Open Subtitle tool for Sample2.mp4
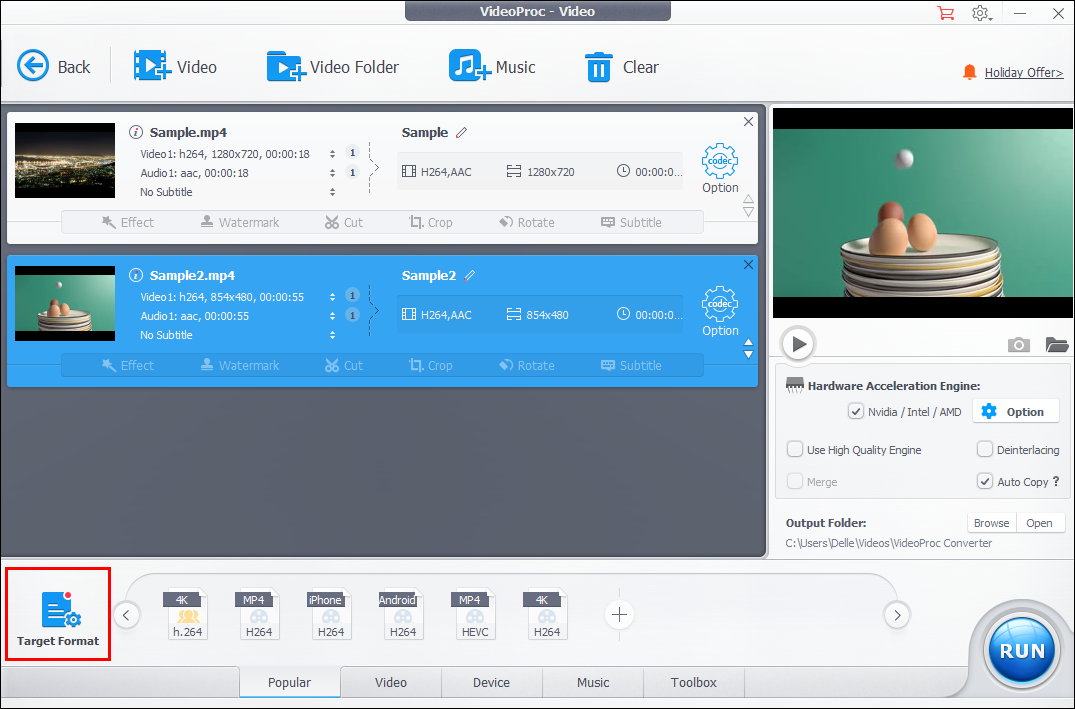This screenshot has width=1075, height=709. click(631, 365)
